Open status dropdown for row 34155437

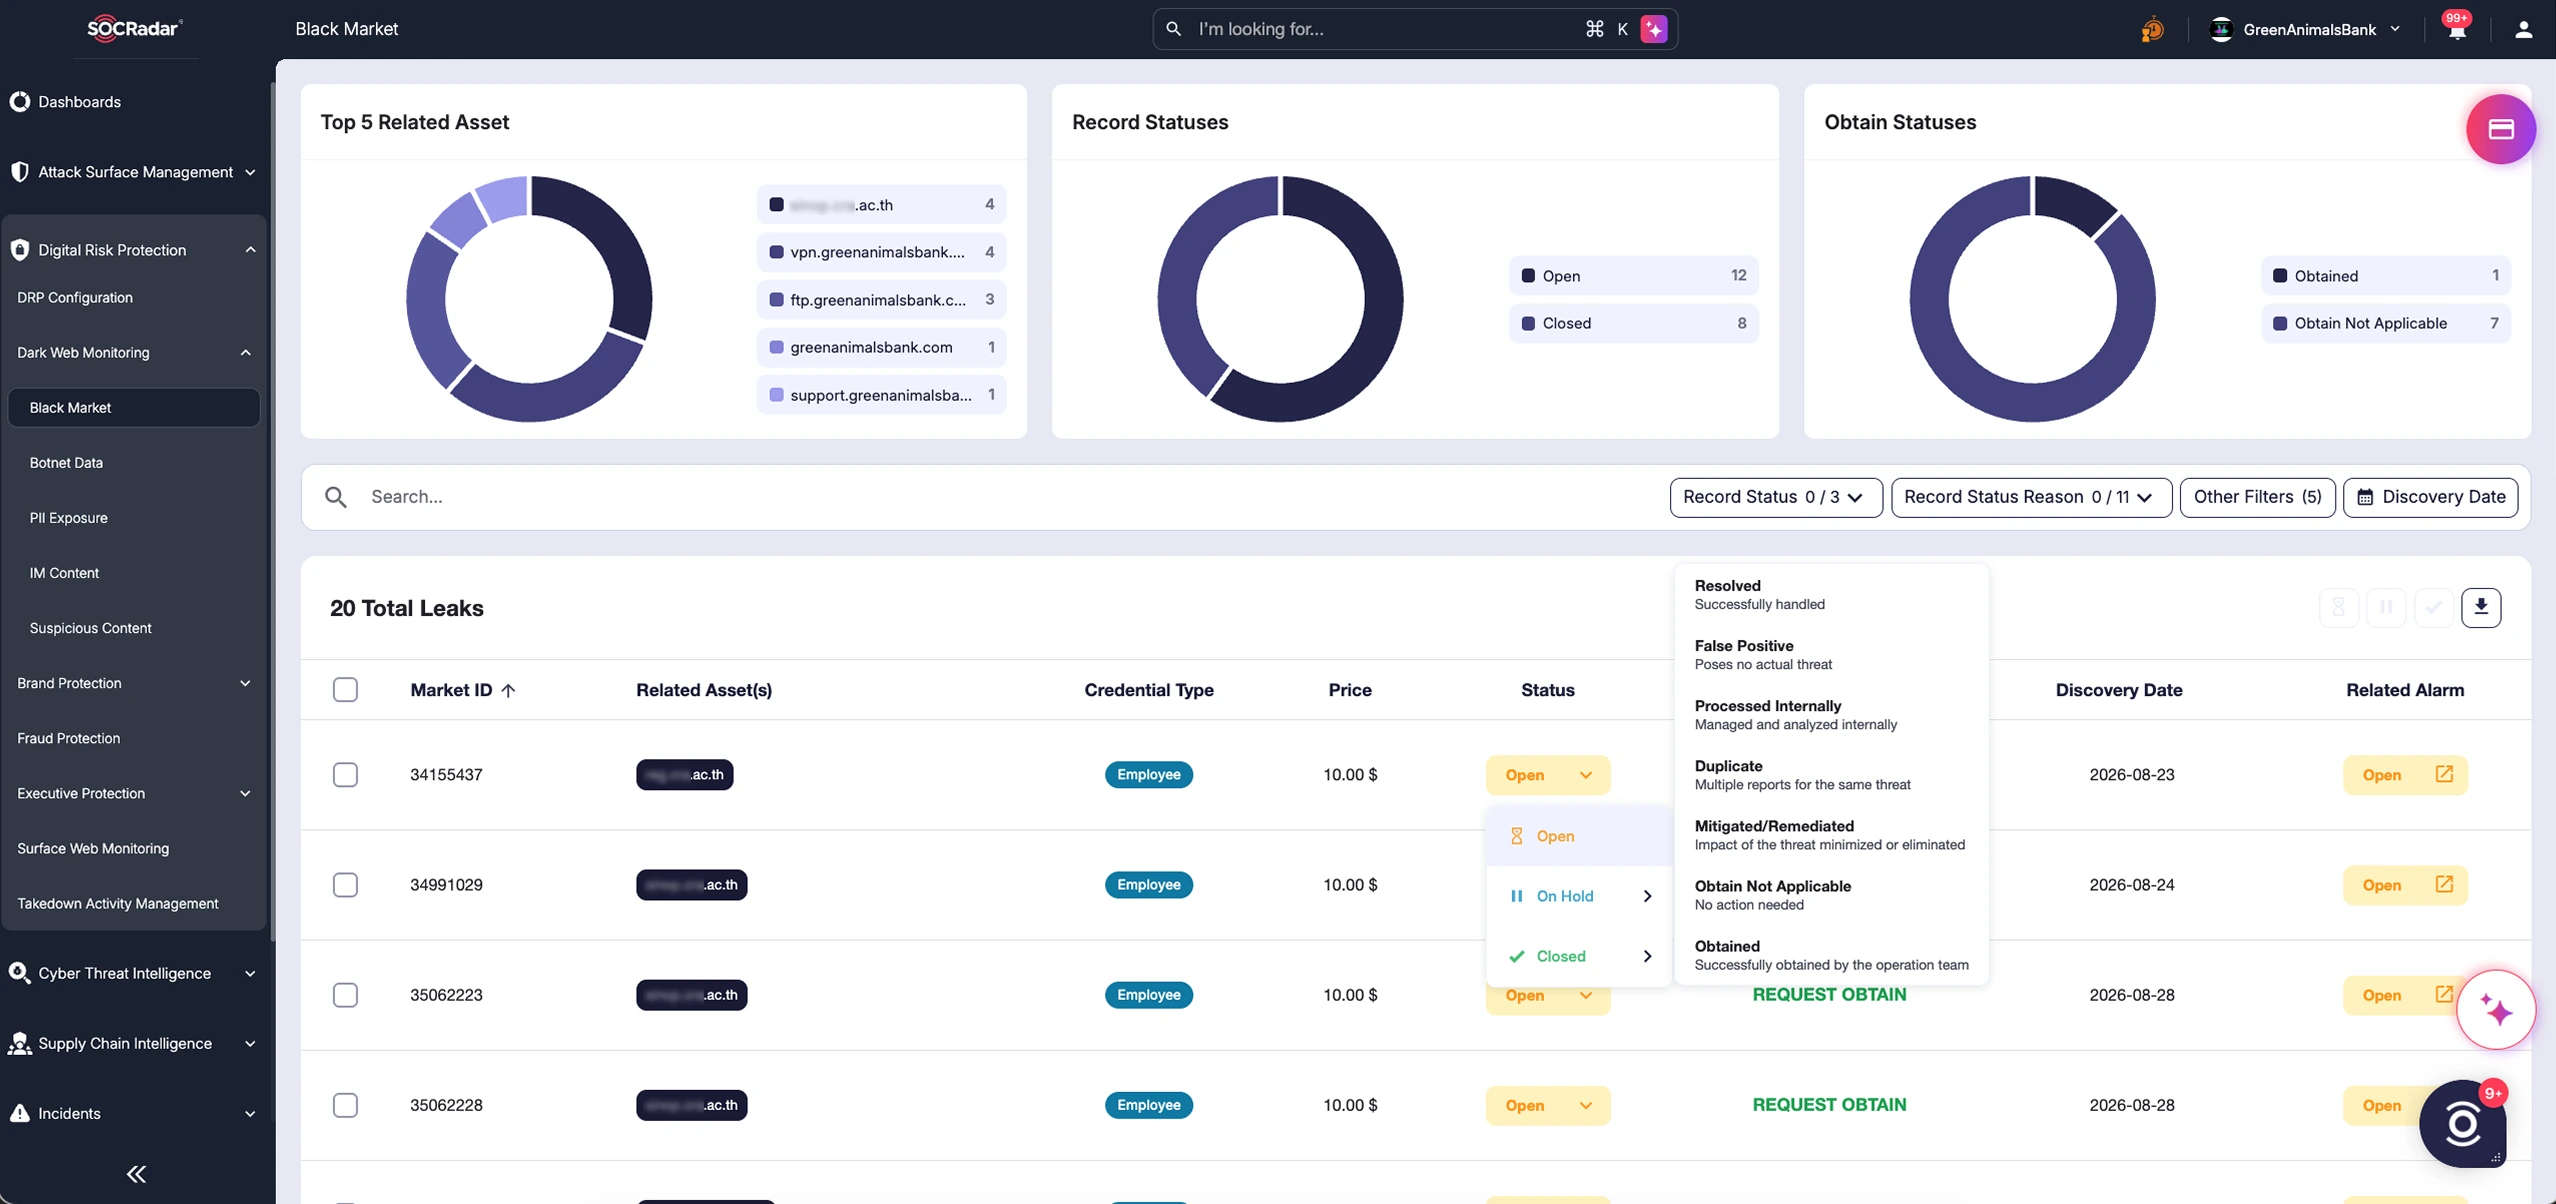coord(1547,775)
